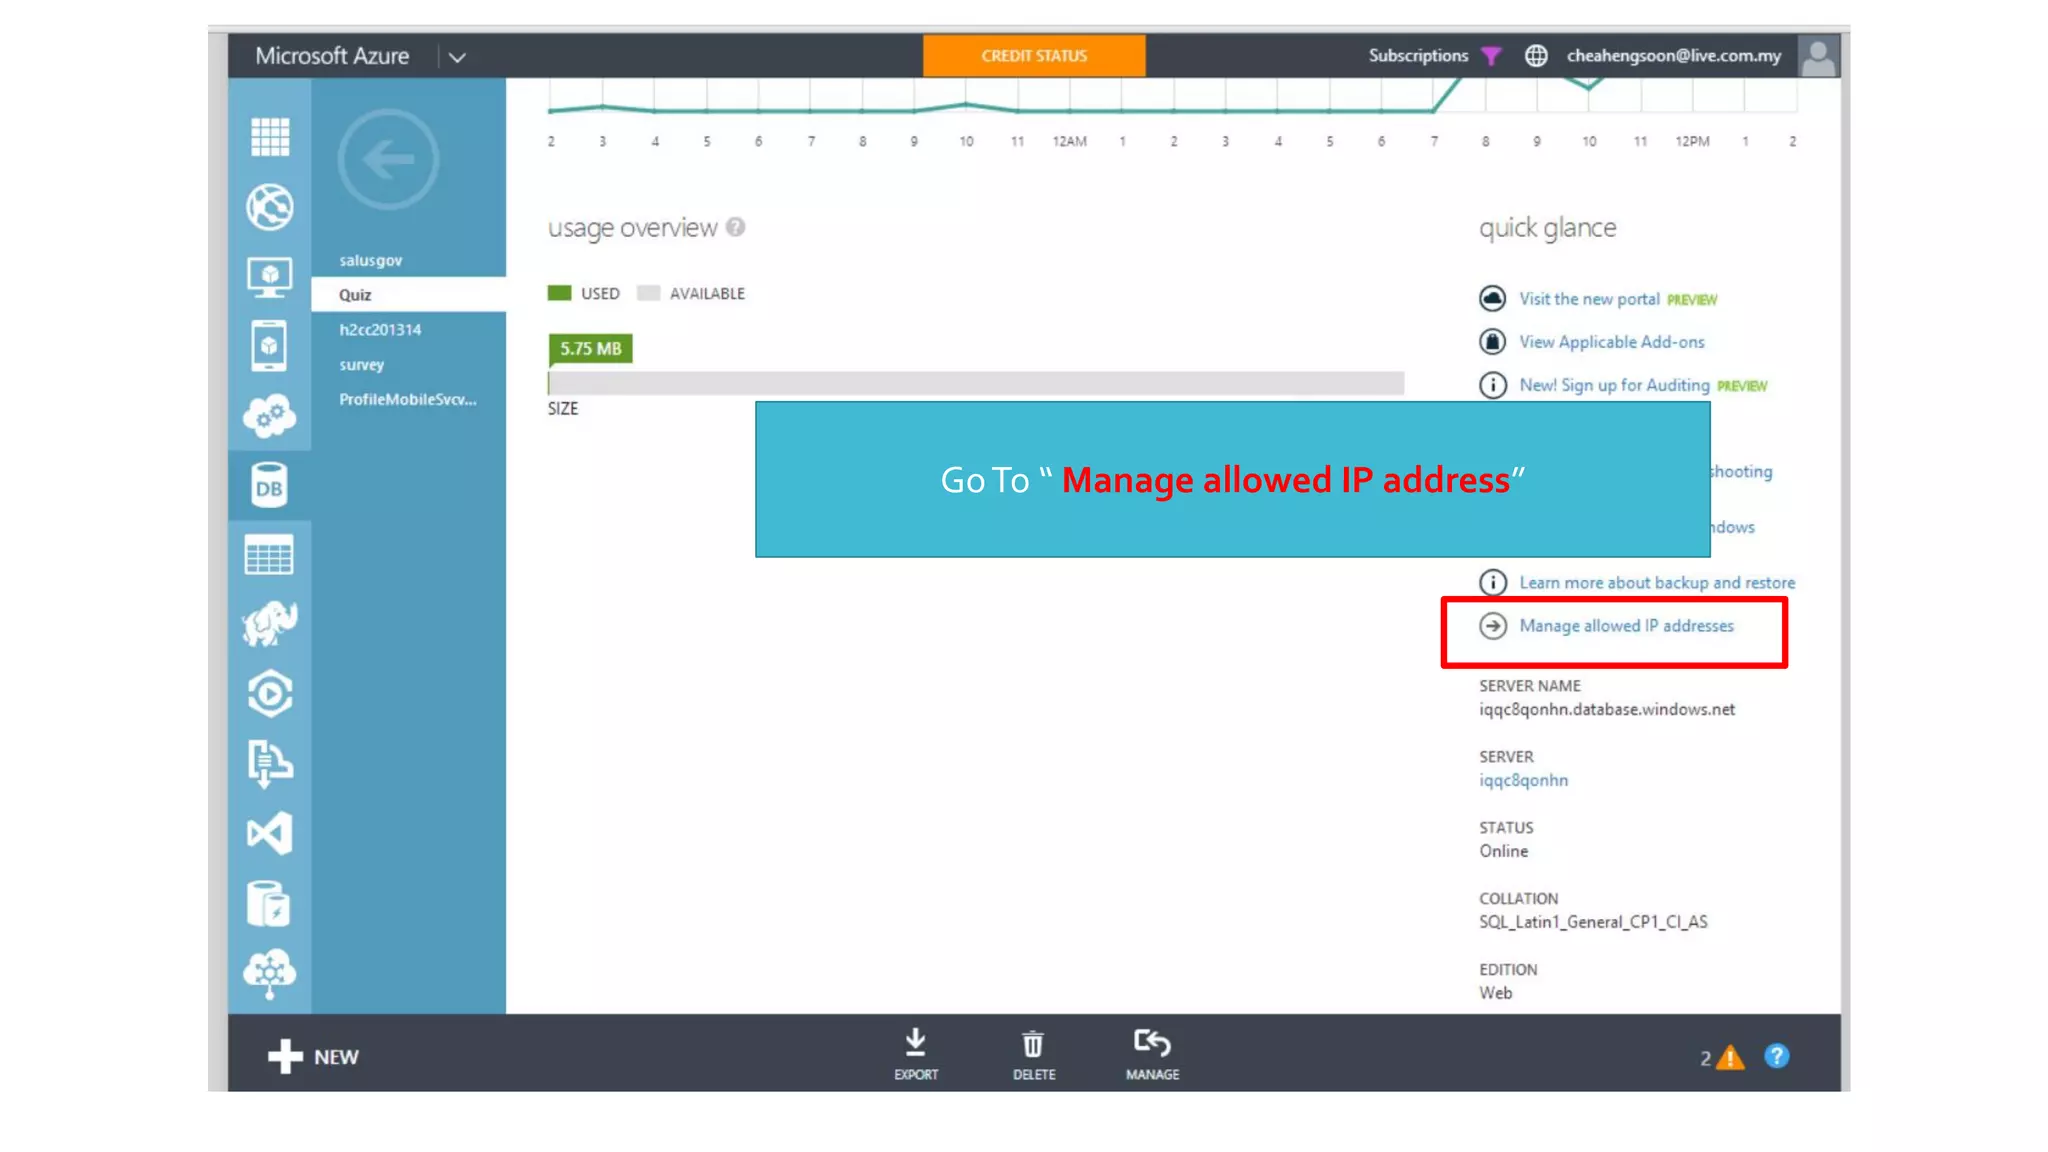The width and height of the screenshot is (2048, 1152).
Task: Open Storage from the table grid icon
Action: [269, 555]
